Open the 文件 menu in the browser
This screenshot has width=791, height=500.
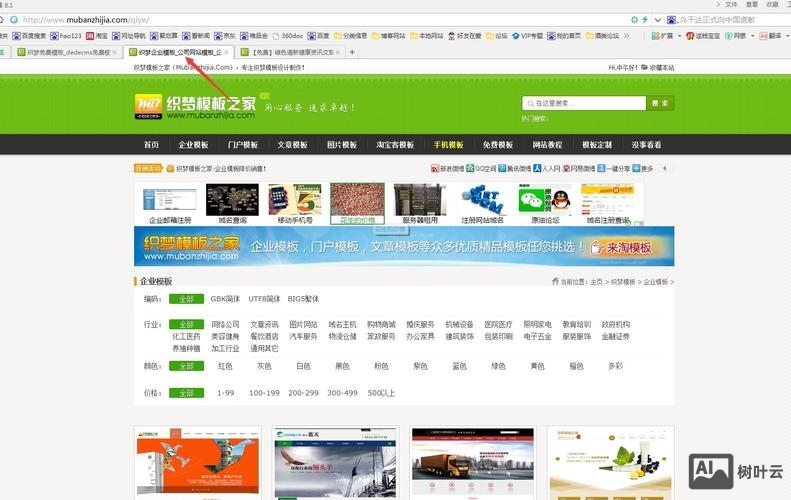tap(731, 4)
